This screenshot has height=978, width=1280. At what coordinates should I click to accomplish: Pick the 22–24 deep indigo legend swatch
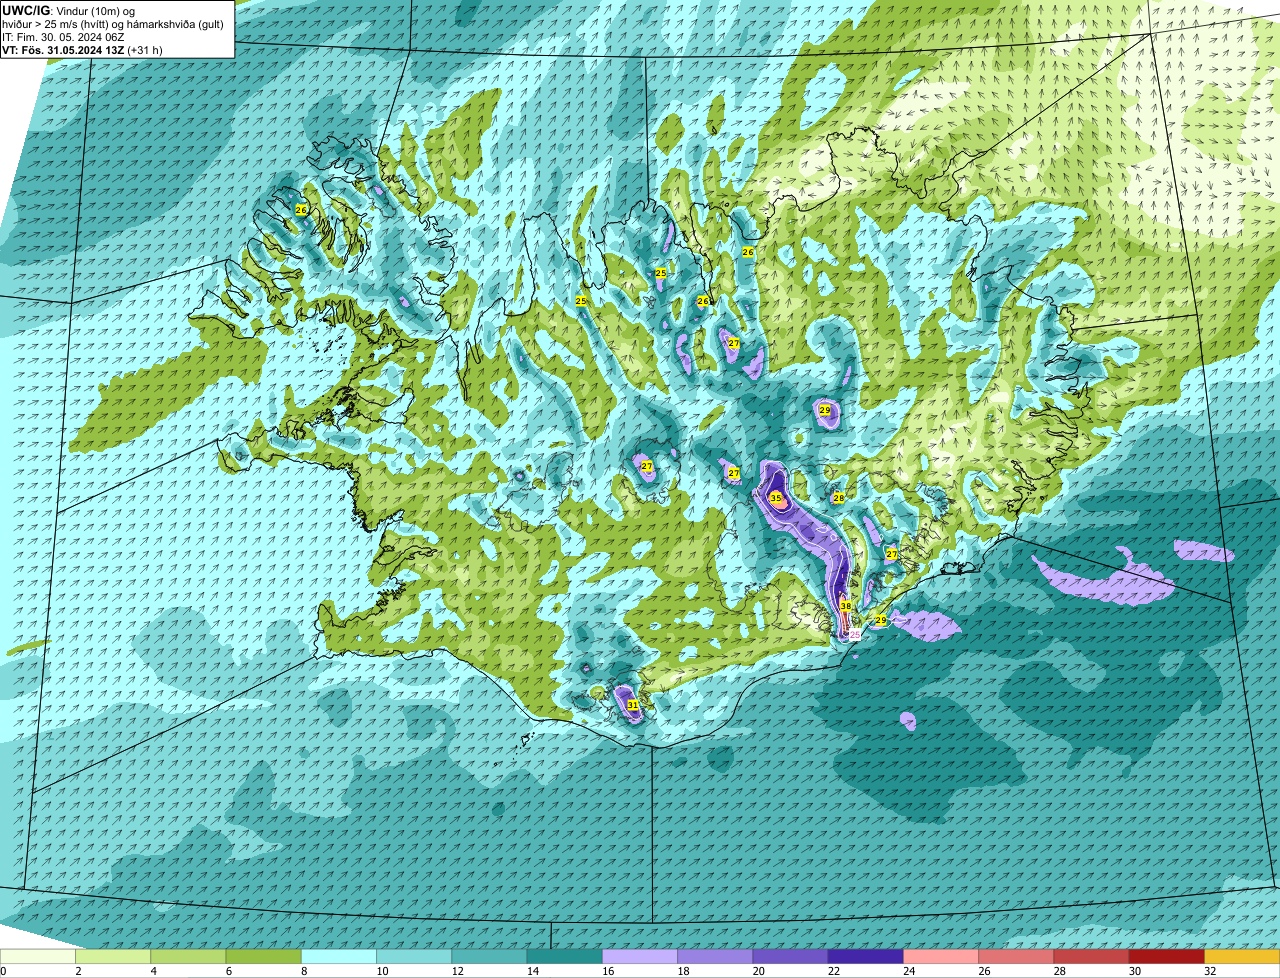(866, 956)
